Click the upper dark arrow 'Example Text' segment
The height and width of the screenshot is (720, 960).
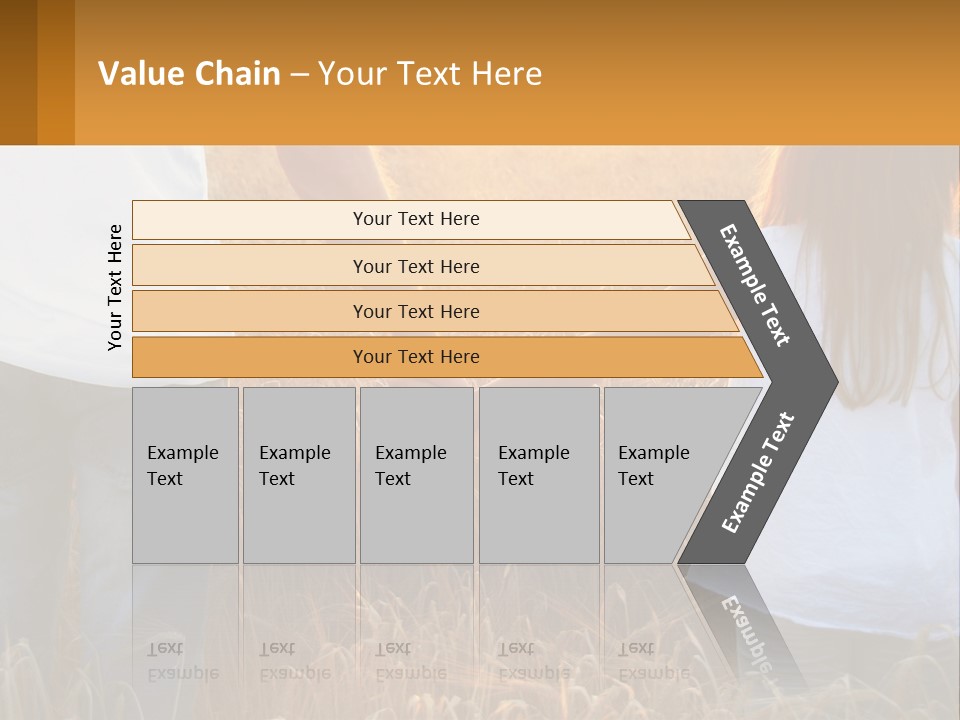(756, 285)
